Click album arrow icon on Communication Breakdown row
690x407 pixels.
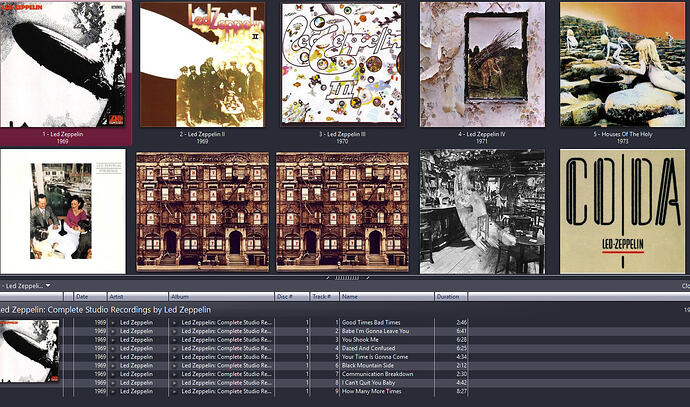tap(174, 374)
